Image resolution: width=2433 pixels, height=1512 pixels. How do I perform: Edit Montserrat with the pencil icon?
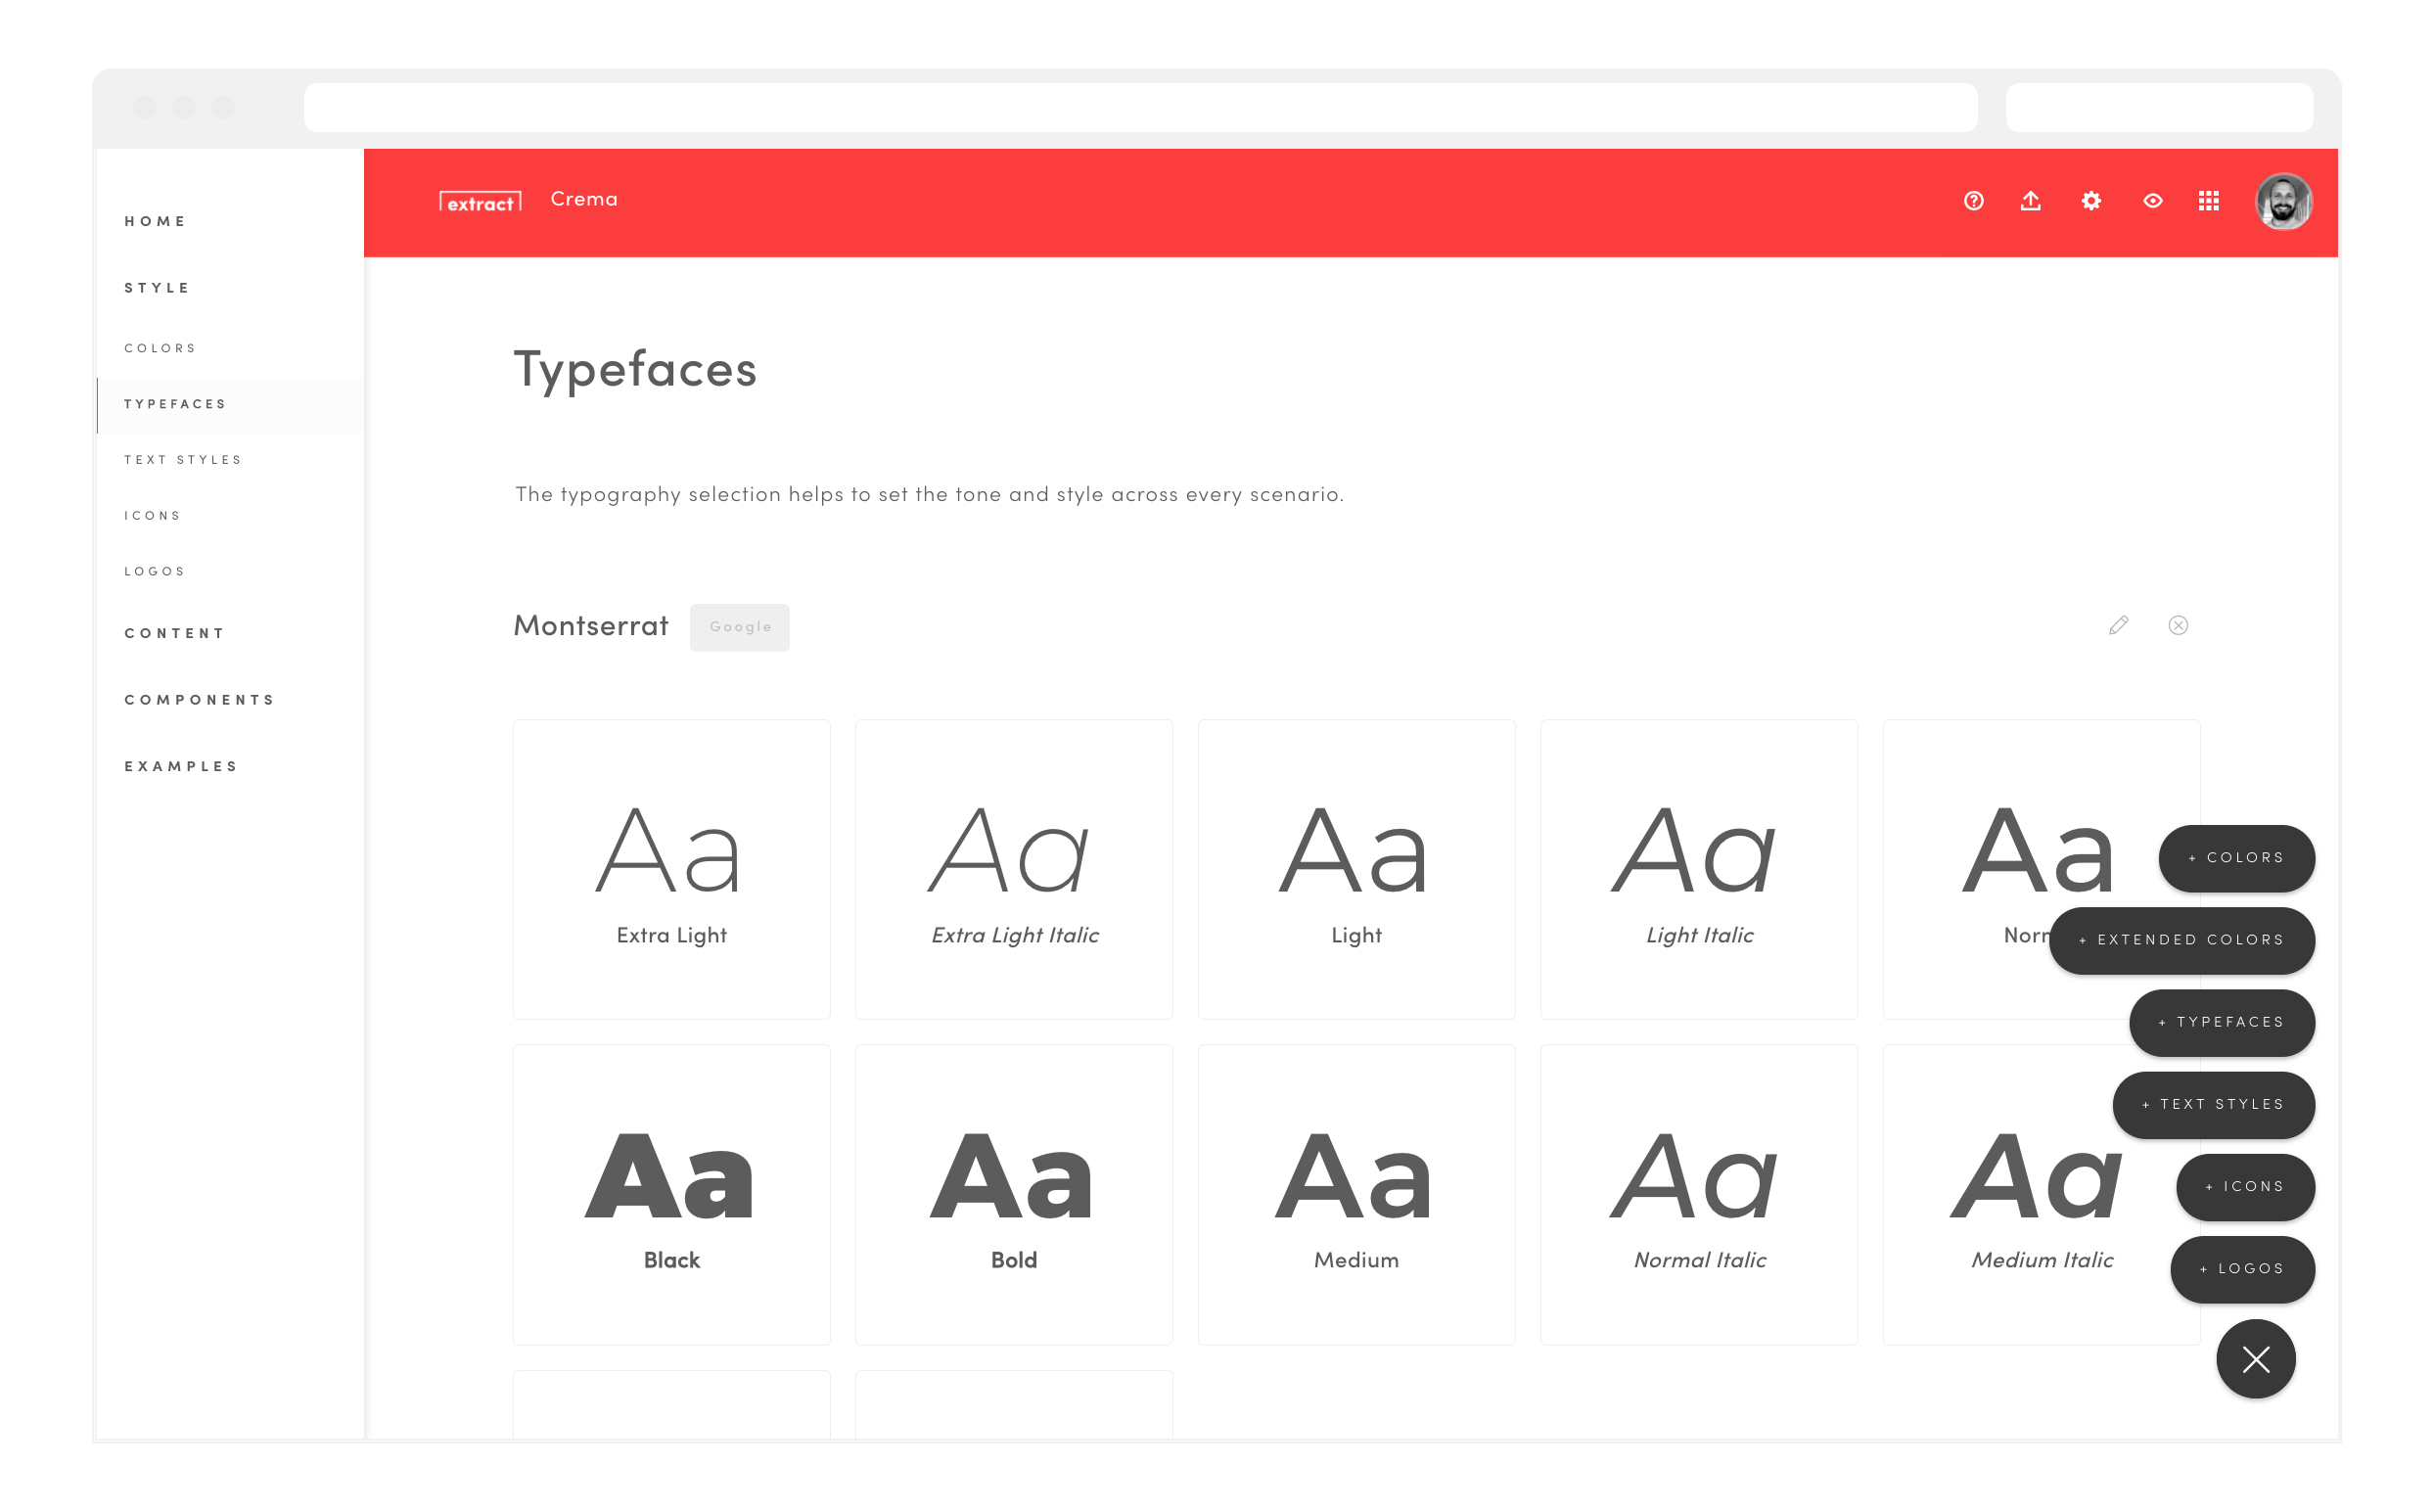click(2118, 626)
